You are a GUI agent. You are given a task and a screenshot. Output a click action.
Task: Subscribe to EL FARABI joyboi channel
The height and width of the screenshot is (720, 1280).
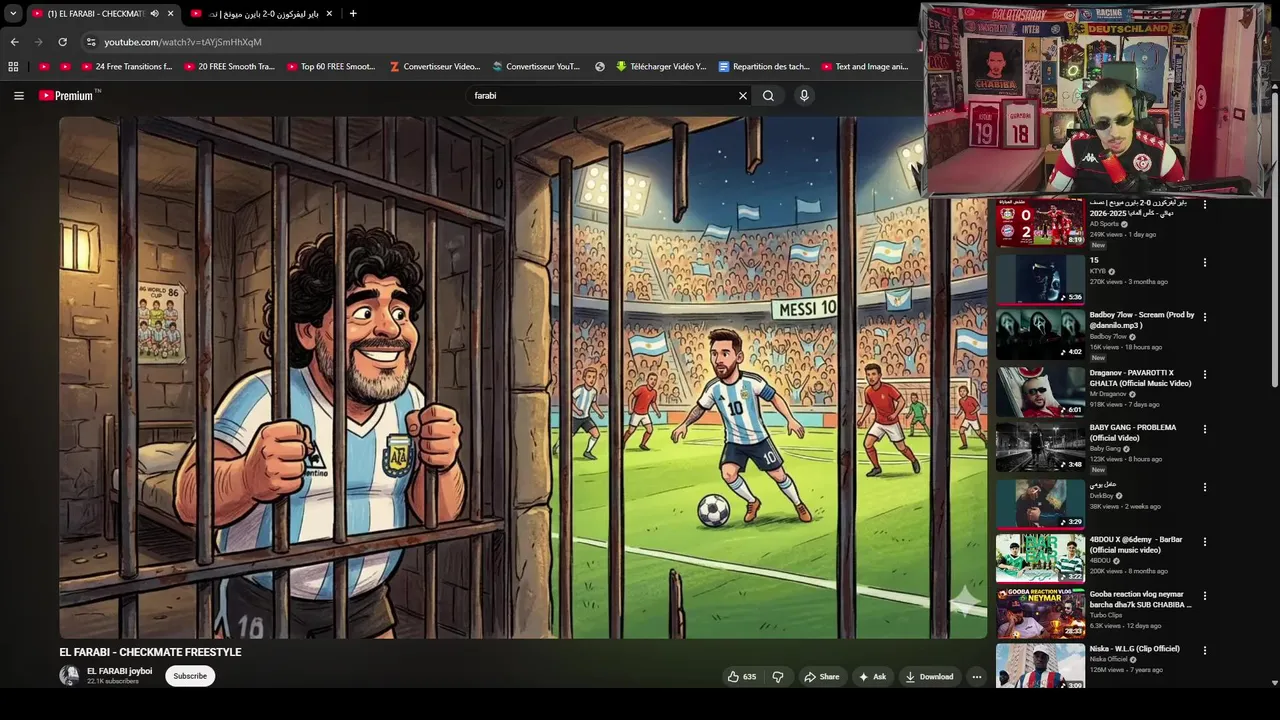click(190, 676)
